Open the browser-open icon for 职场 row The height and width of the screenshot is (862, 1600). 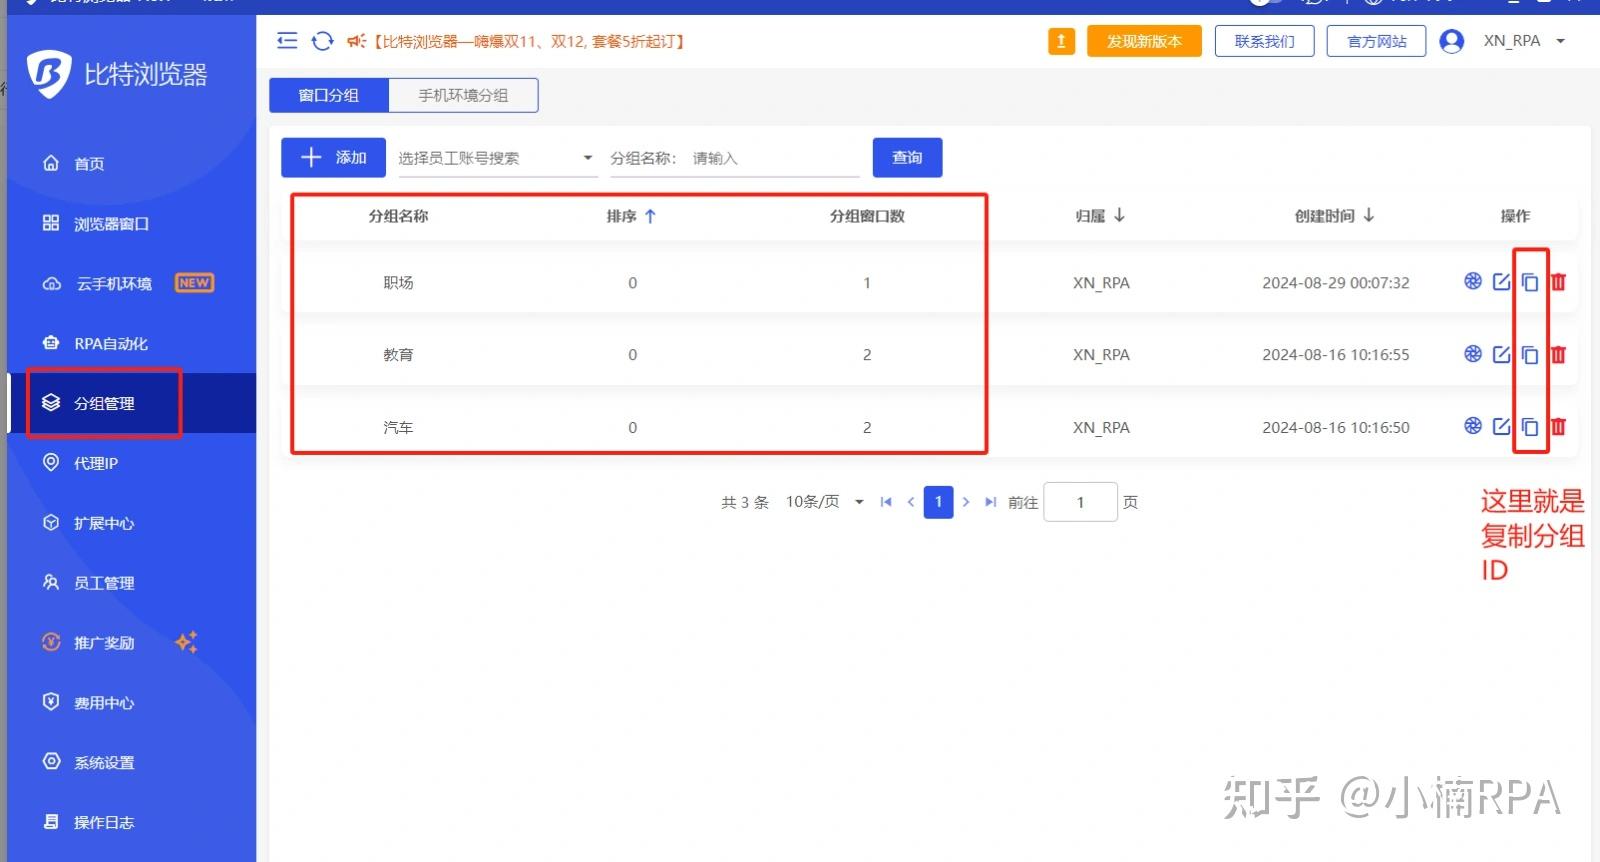pos(1473,282)
